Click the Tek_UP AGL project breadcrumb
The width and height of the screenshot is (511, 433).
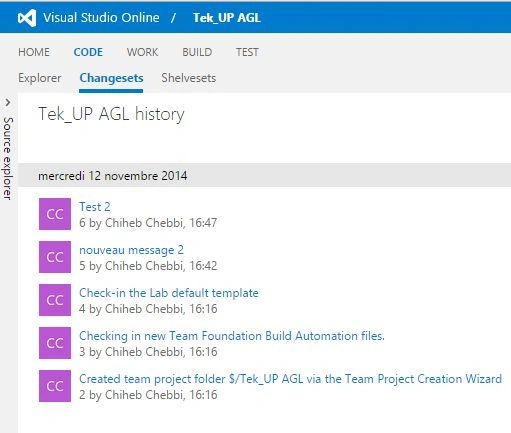(227, 18)
